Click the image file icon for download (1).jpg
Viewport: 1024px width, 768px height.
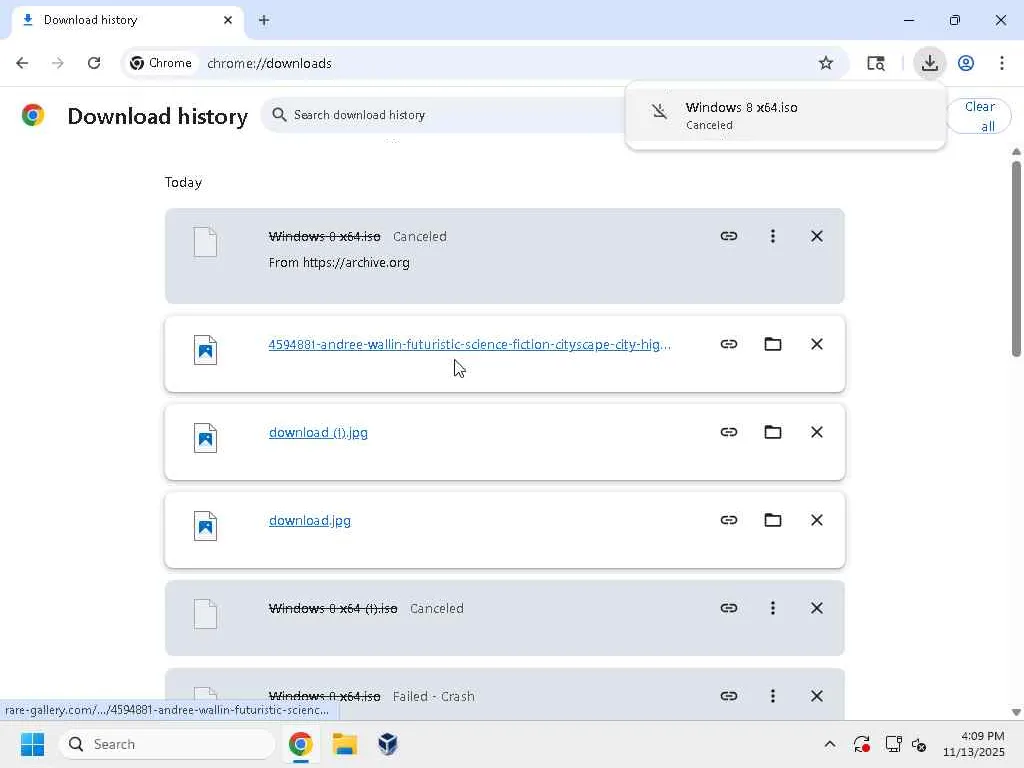tap(205, 438)
